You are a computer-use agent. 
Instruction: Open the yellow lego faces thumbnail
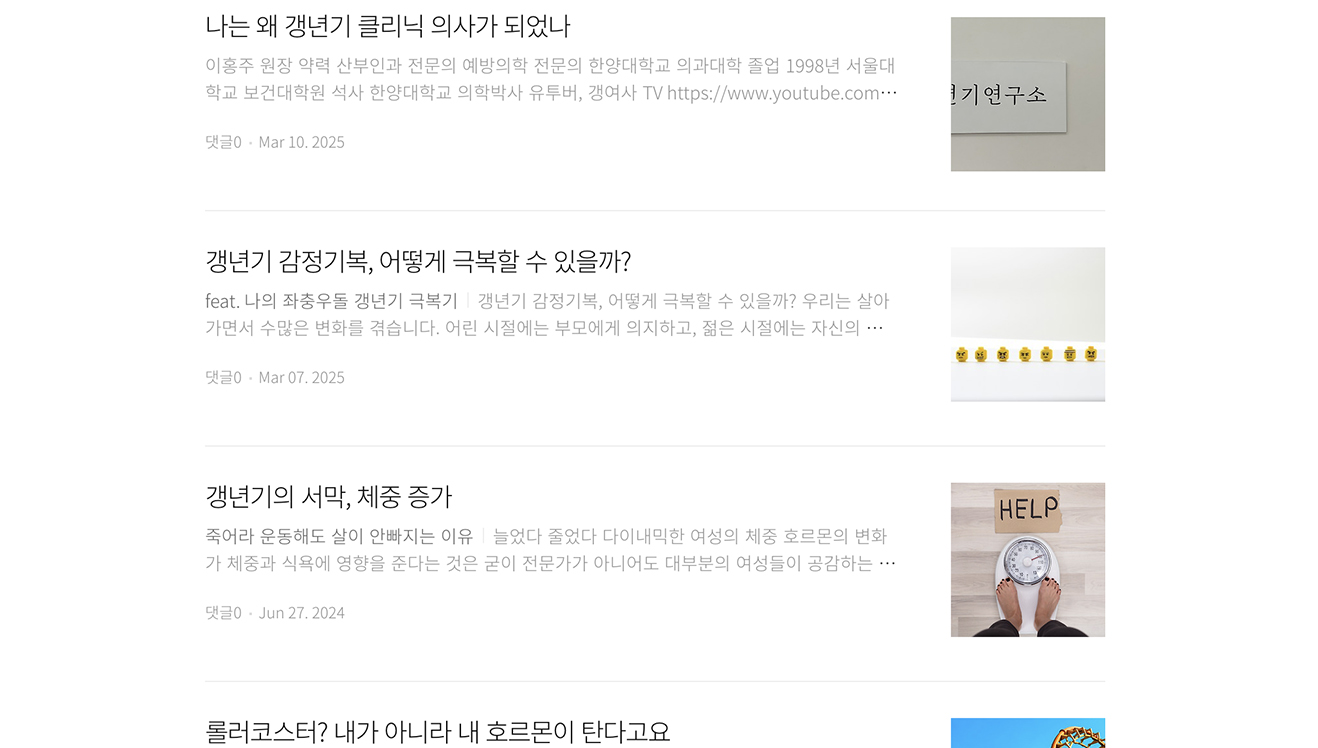(1027, 324)
